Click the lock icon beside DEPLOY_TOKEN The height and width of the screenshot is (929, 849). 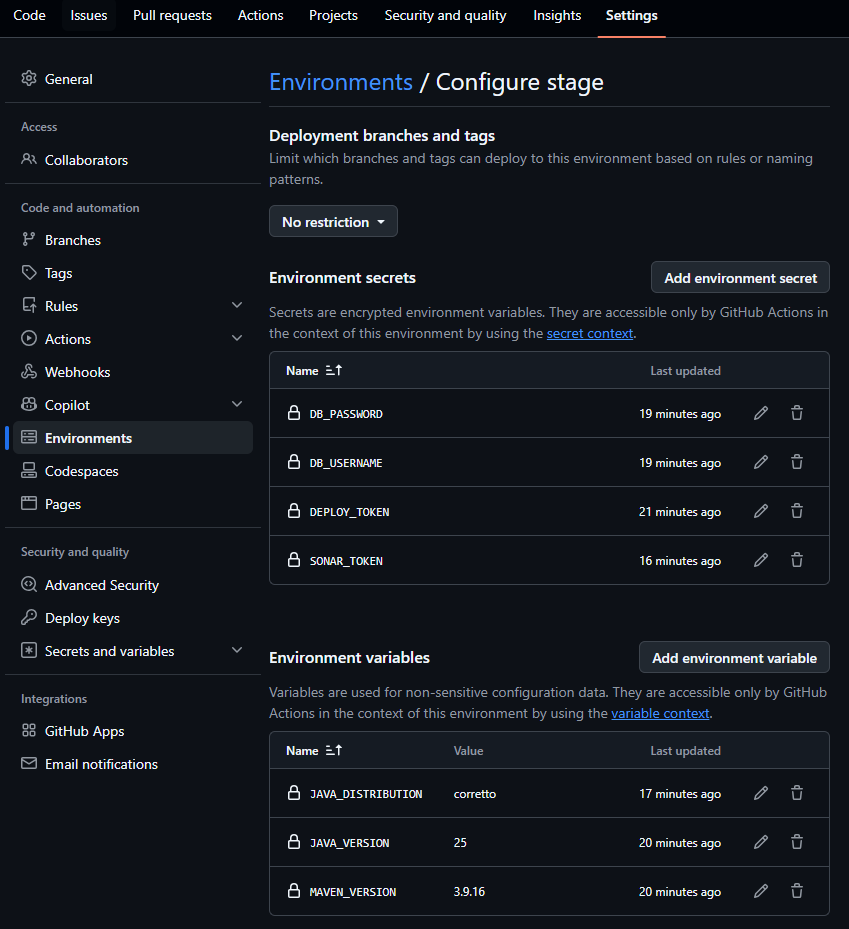[294, 511]
